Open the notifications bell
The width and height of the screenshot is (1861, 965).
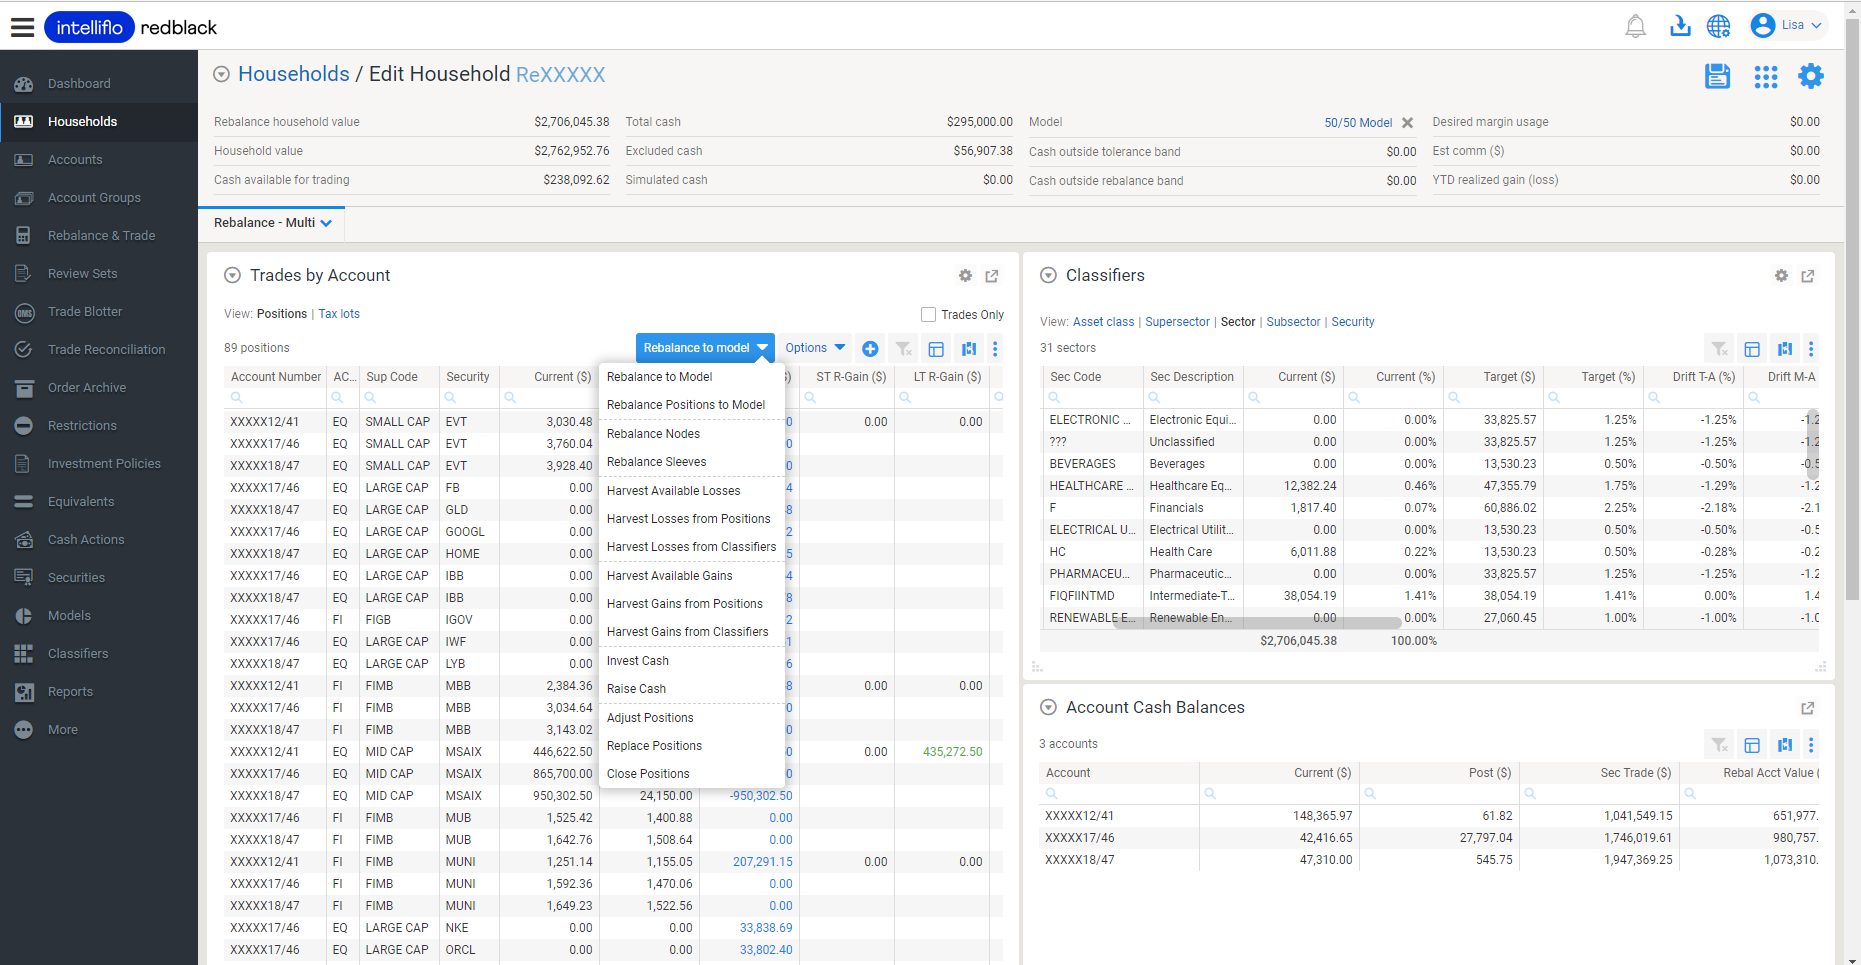click(x=1635, y=26)
